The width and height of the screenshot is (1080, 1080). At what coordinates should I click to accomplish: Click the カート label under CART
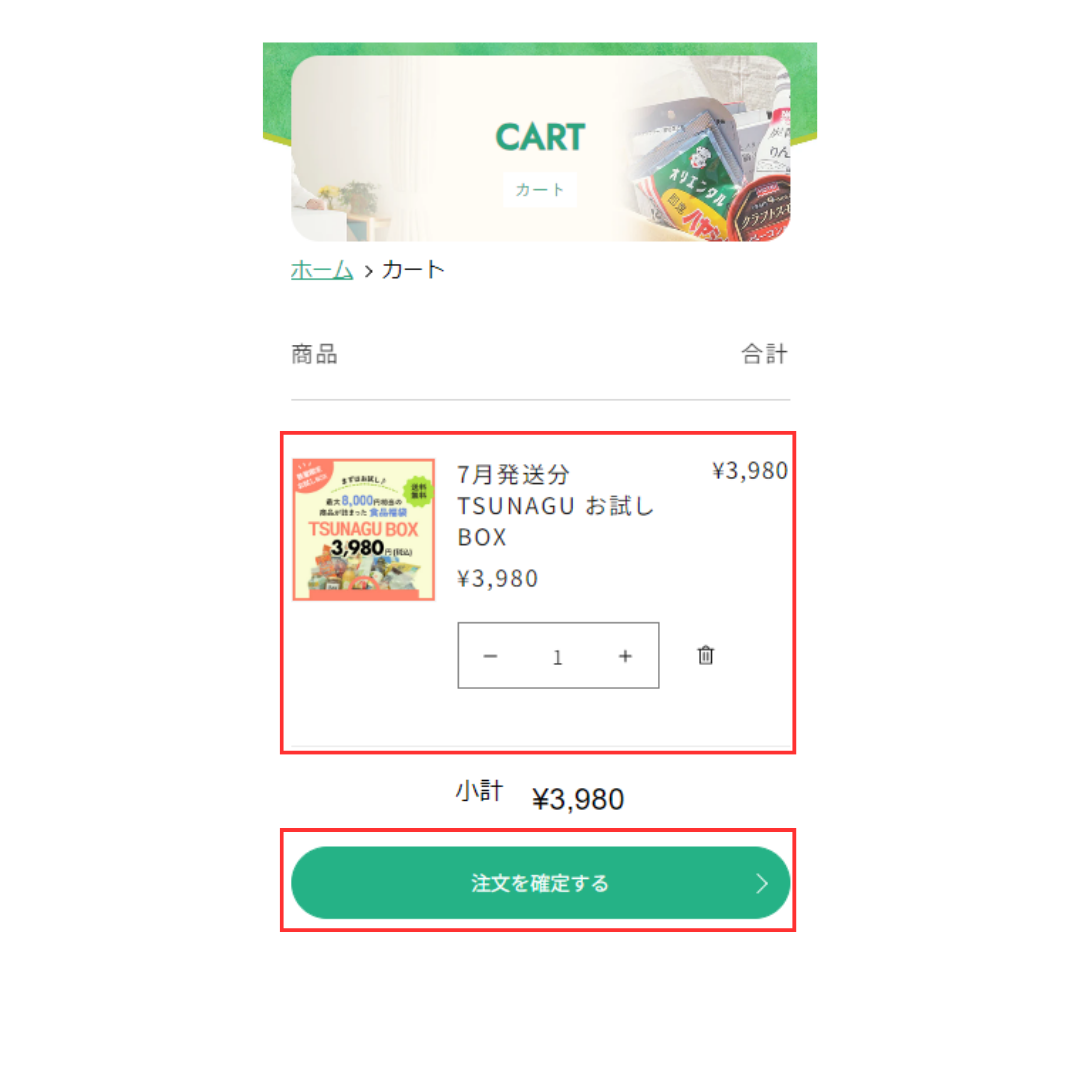coord(540,189)
